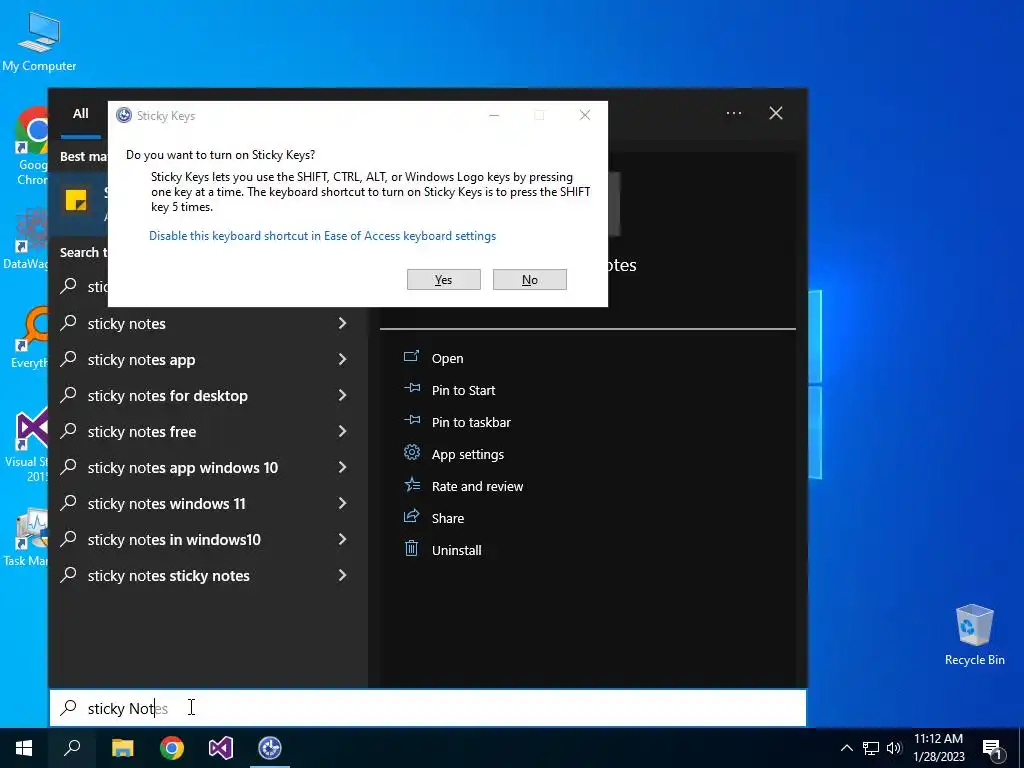Expand 'sticky notes windows 11' chevron

pos(342,503)
